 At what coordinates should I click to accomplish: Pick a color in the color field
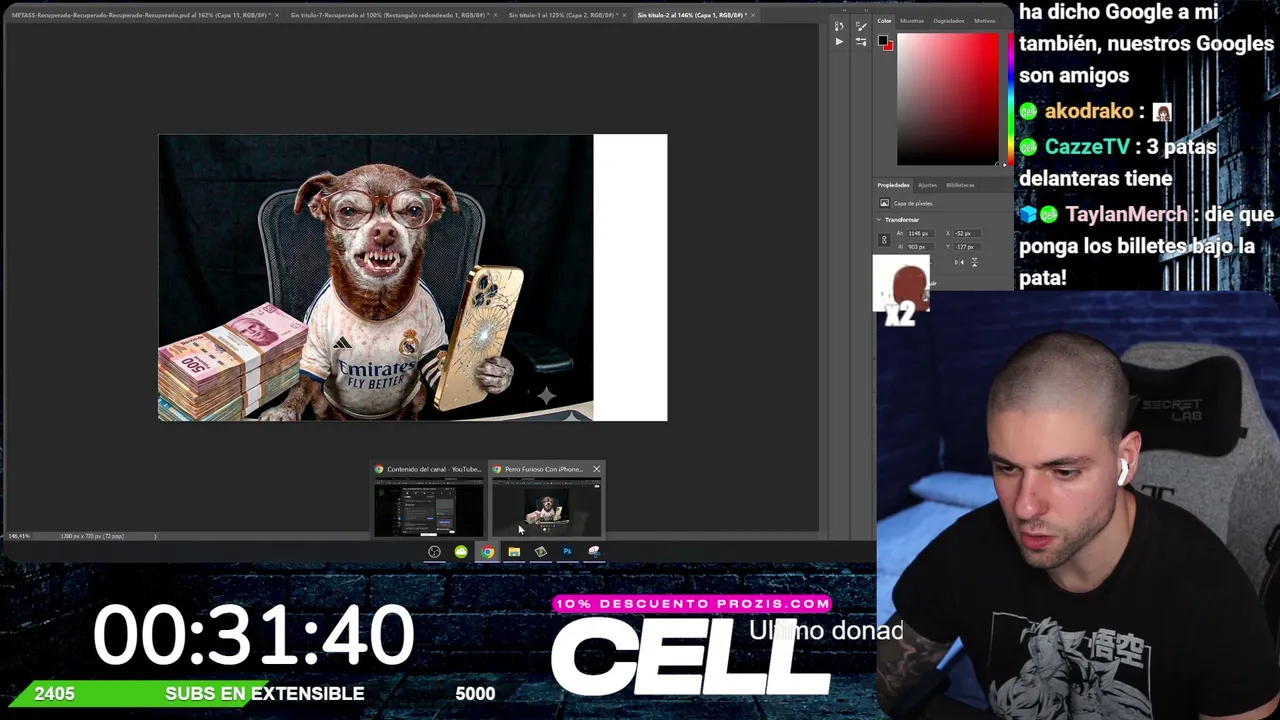(947, 99)
